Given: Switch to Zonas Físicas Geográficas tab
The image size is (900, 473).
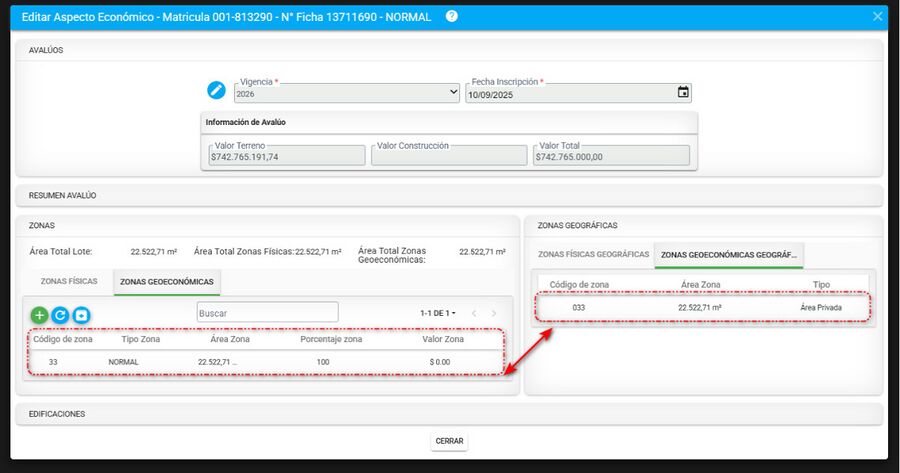Looking at the screenshot, I should [593, 255].
